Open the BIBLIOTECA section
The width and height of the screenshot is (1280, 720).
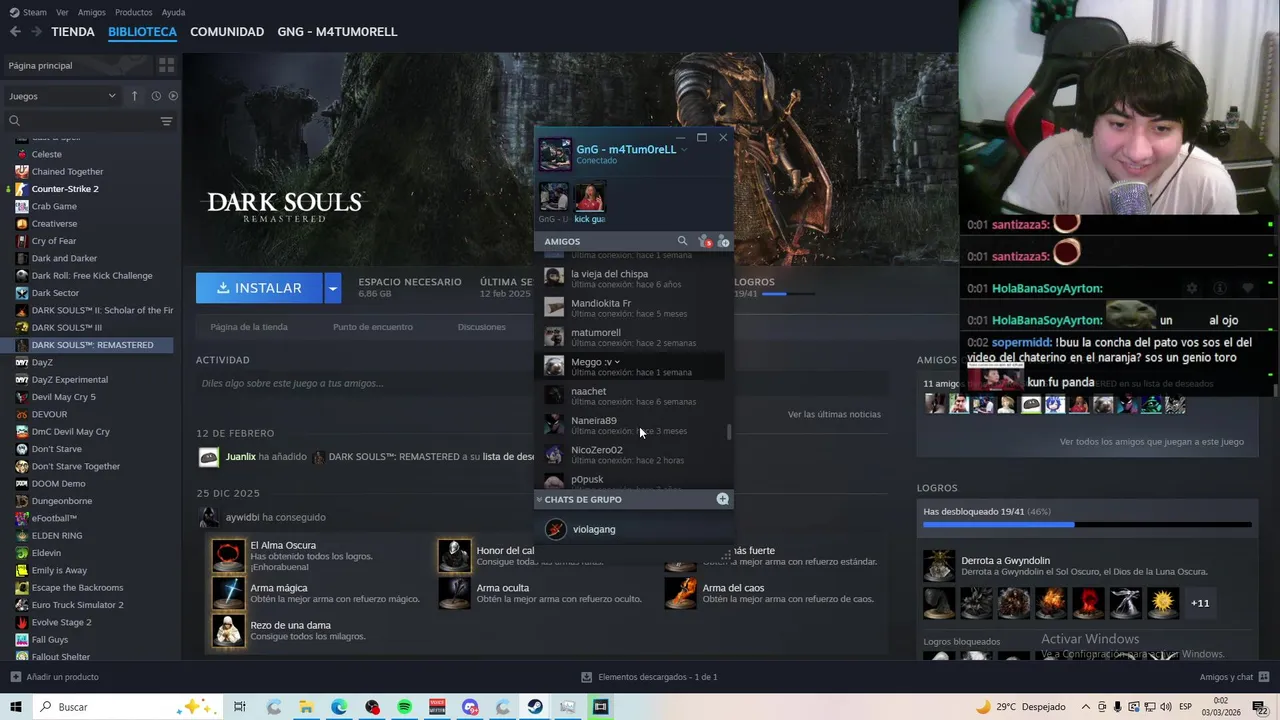pyautogui.click(x=142, y=32)
